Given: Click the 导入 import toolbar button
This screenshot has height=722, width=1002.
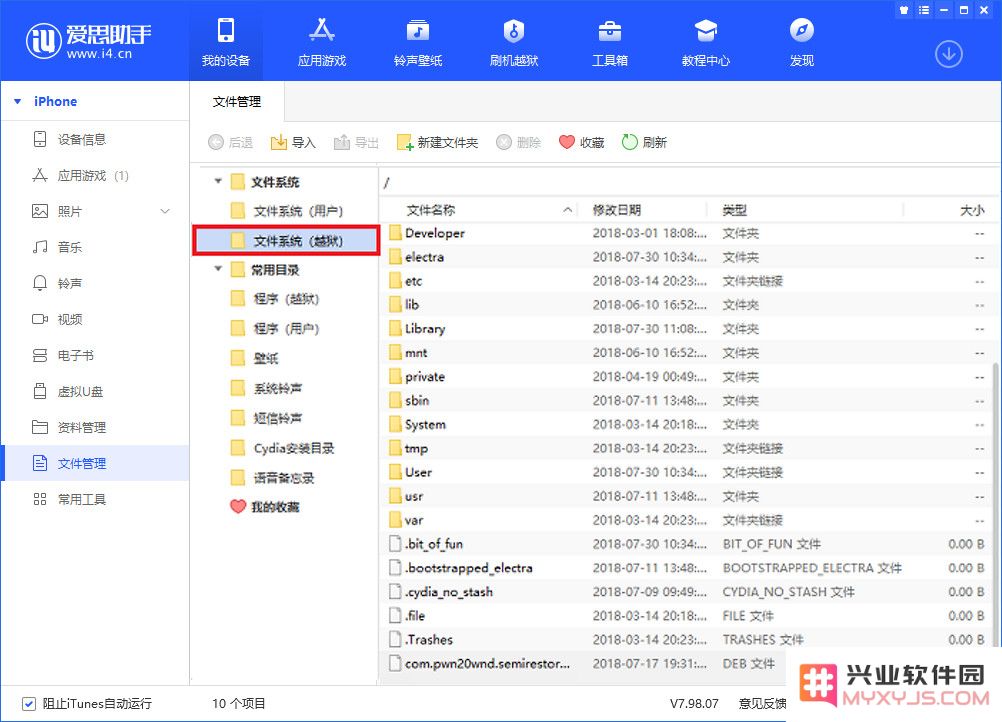Looking at the screenshot, I should 293,142.
